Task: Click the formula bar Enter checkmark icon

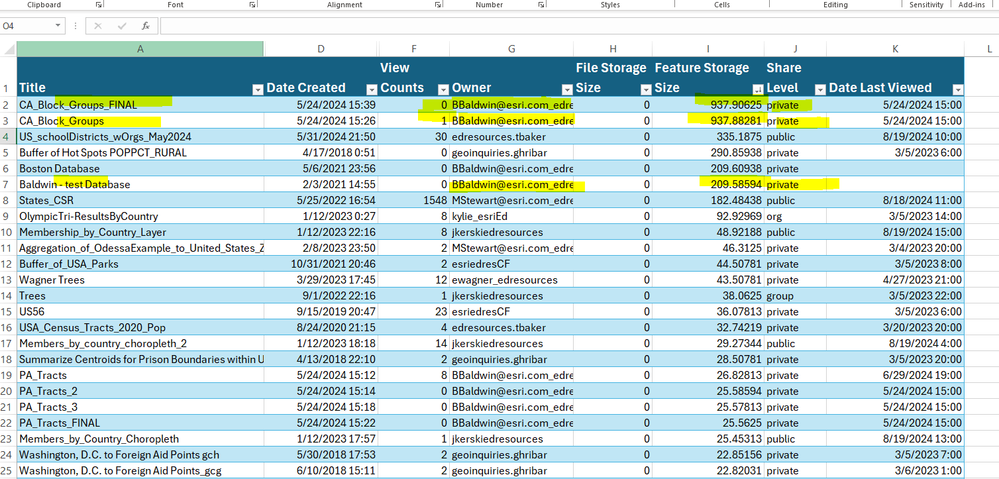Action: point(123,25)
